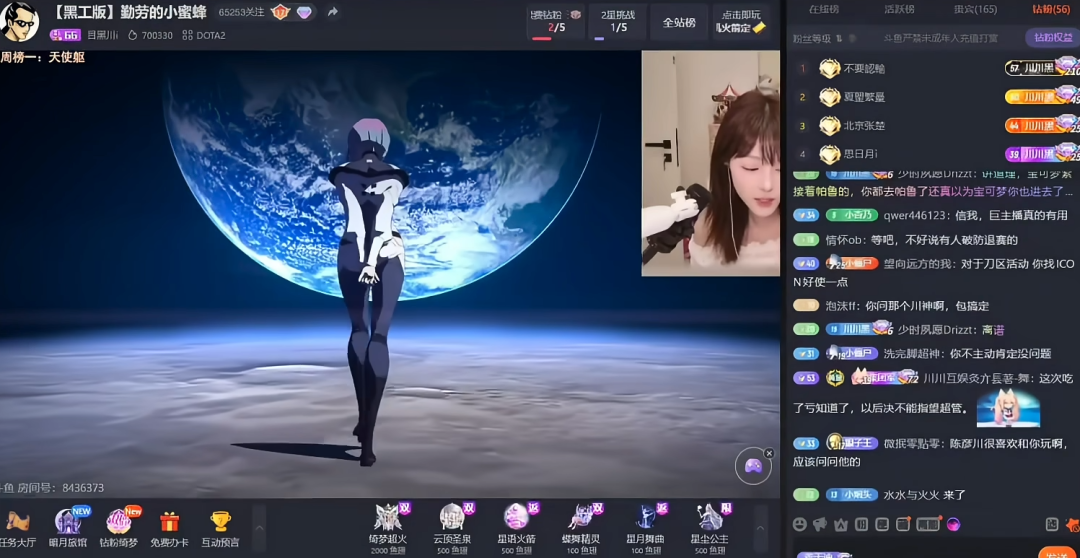1080x558 pixels.
Task: Send the 云顶圣泉 gift
Action: tap(453, 529)
